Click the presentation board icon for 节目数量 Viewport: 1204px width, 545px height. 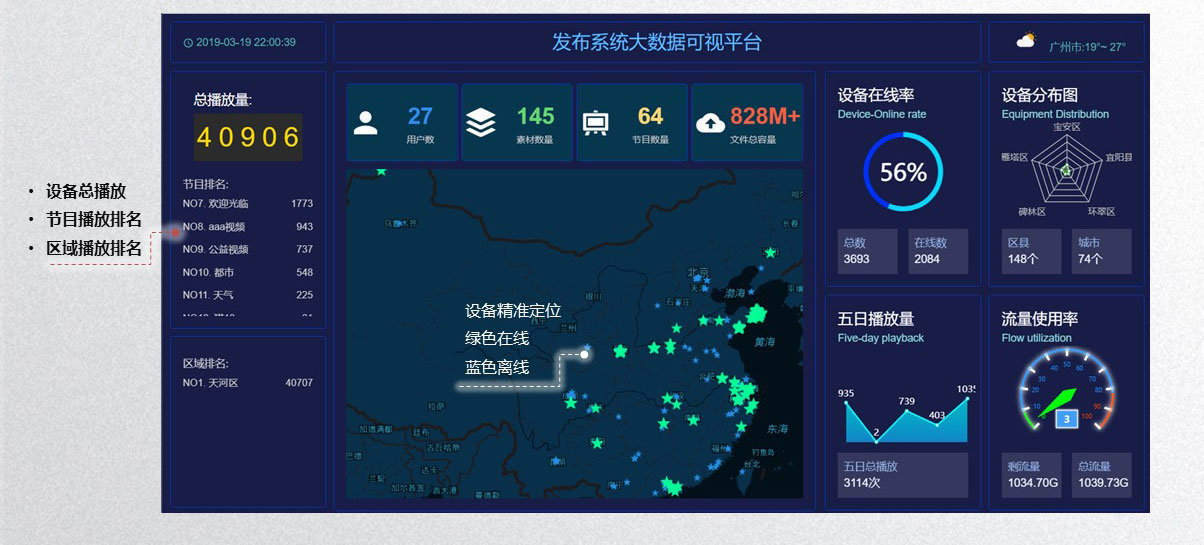(595, 123)
